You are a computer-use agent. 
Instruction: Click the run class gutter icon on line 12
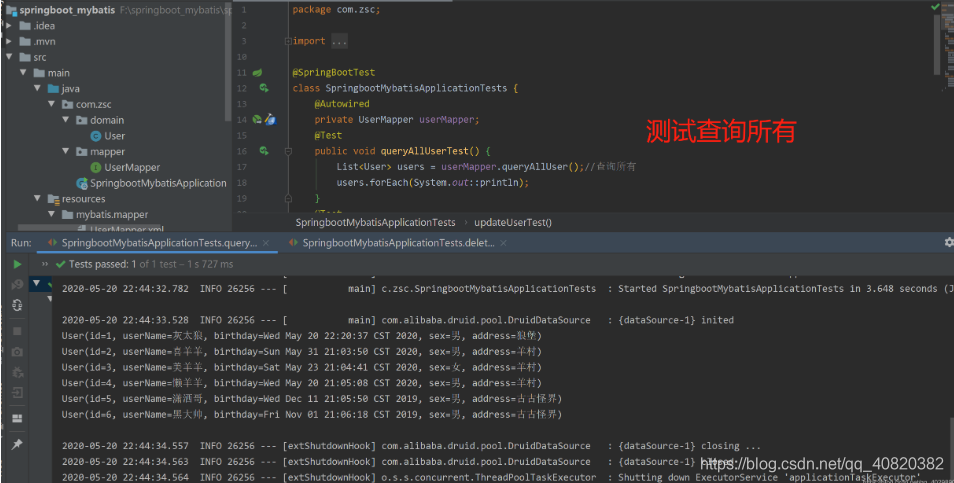[x=263, y=88]
